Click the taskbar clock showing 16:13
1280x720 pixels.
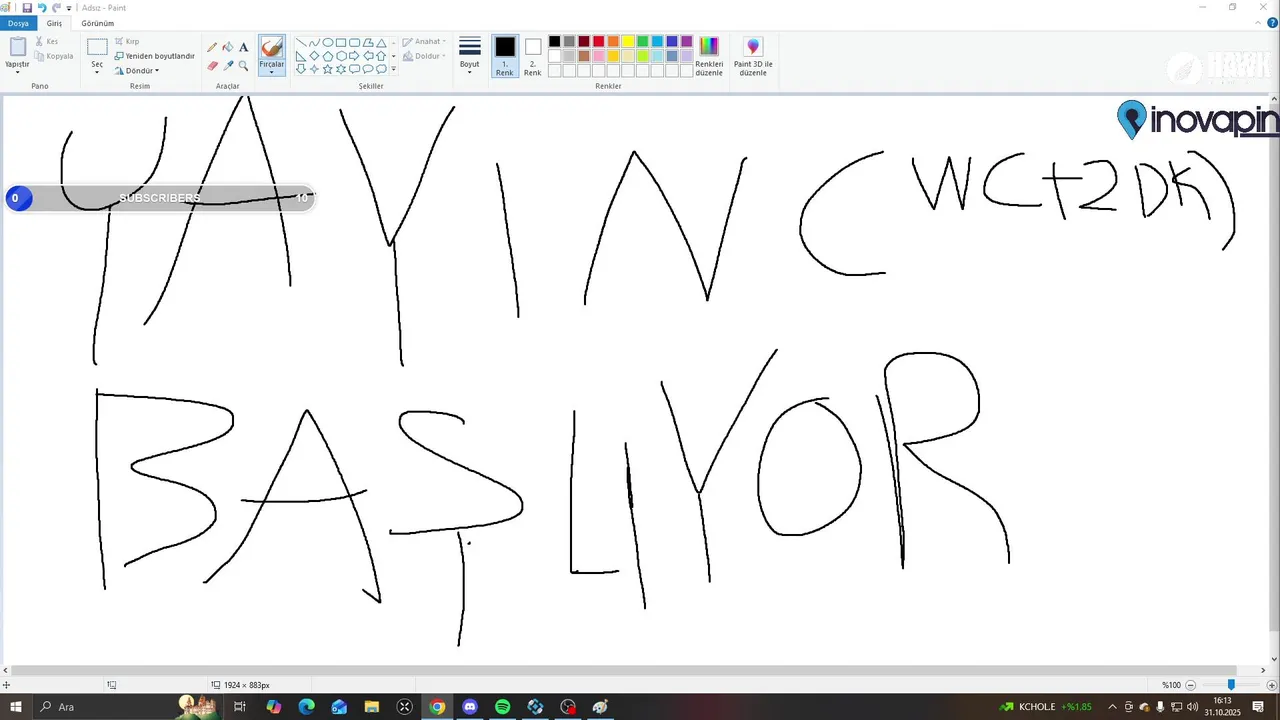(1222, 707)
